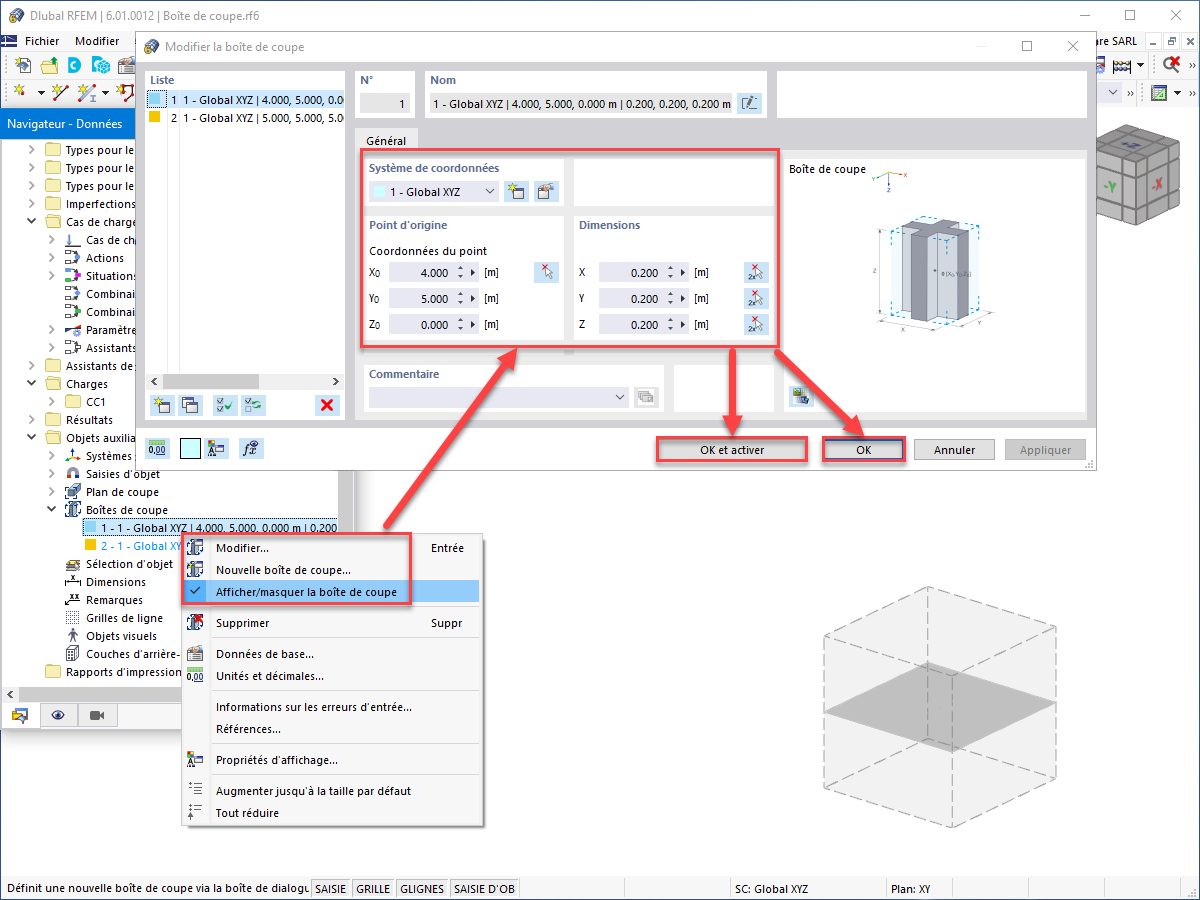Toggle Afficher/masquer la boîte de coupe
Screen dimensions: 1200x900
(x=331, y=592)
